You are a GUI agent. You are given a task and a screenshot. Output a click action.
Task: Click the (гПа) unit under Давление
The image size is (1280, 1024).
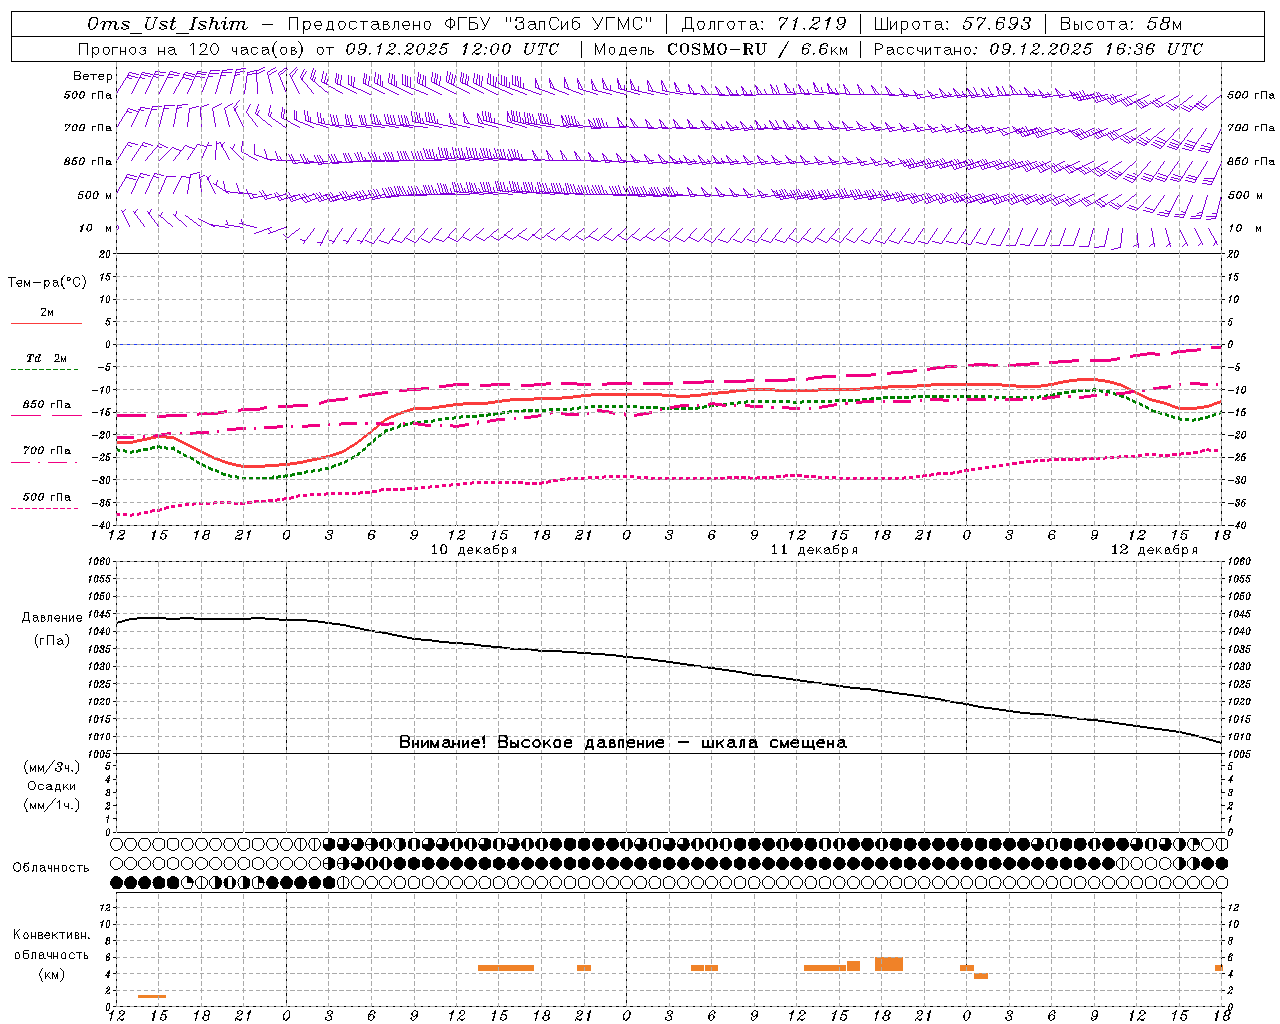click(x=52, y=641)
